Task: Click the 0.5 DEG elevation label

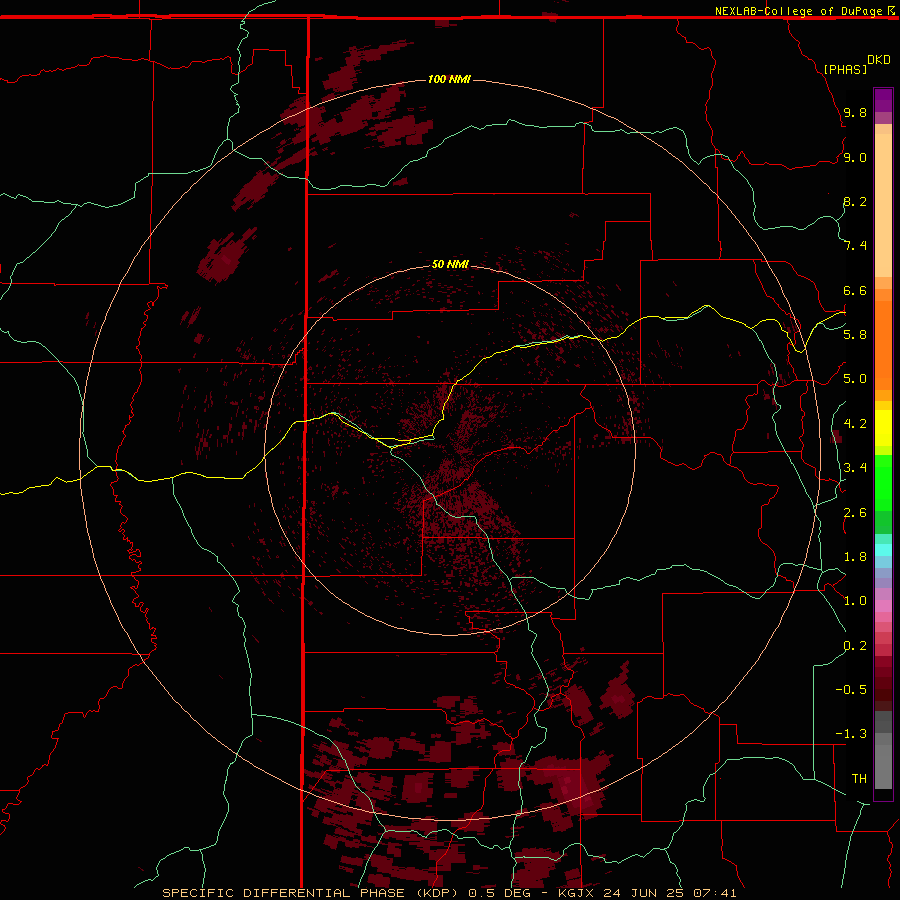Action: pyautogui.click(x=501, y=893)
